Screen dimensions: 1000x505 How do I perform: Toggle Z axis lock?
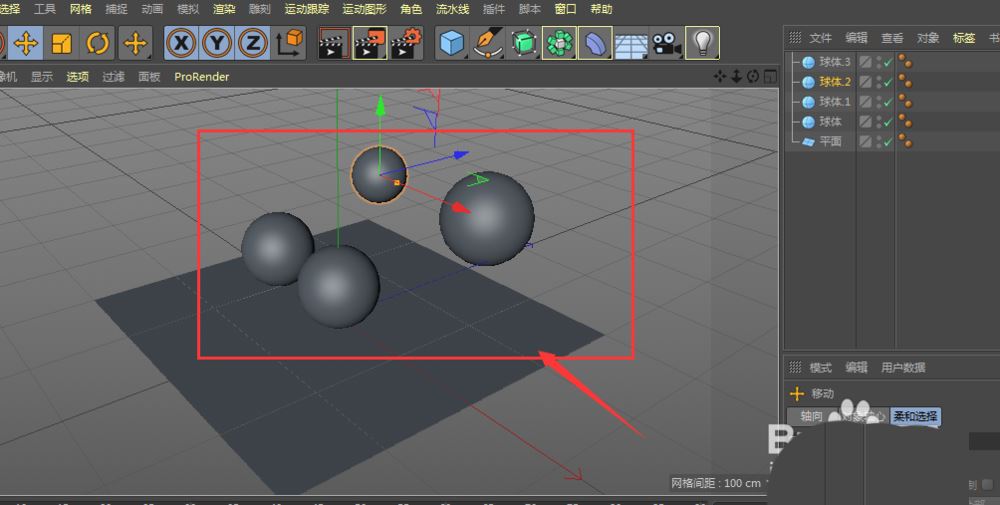[253, 43]
